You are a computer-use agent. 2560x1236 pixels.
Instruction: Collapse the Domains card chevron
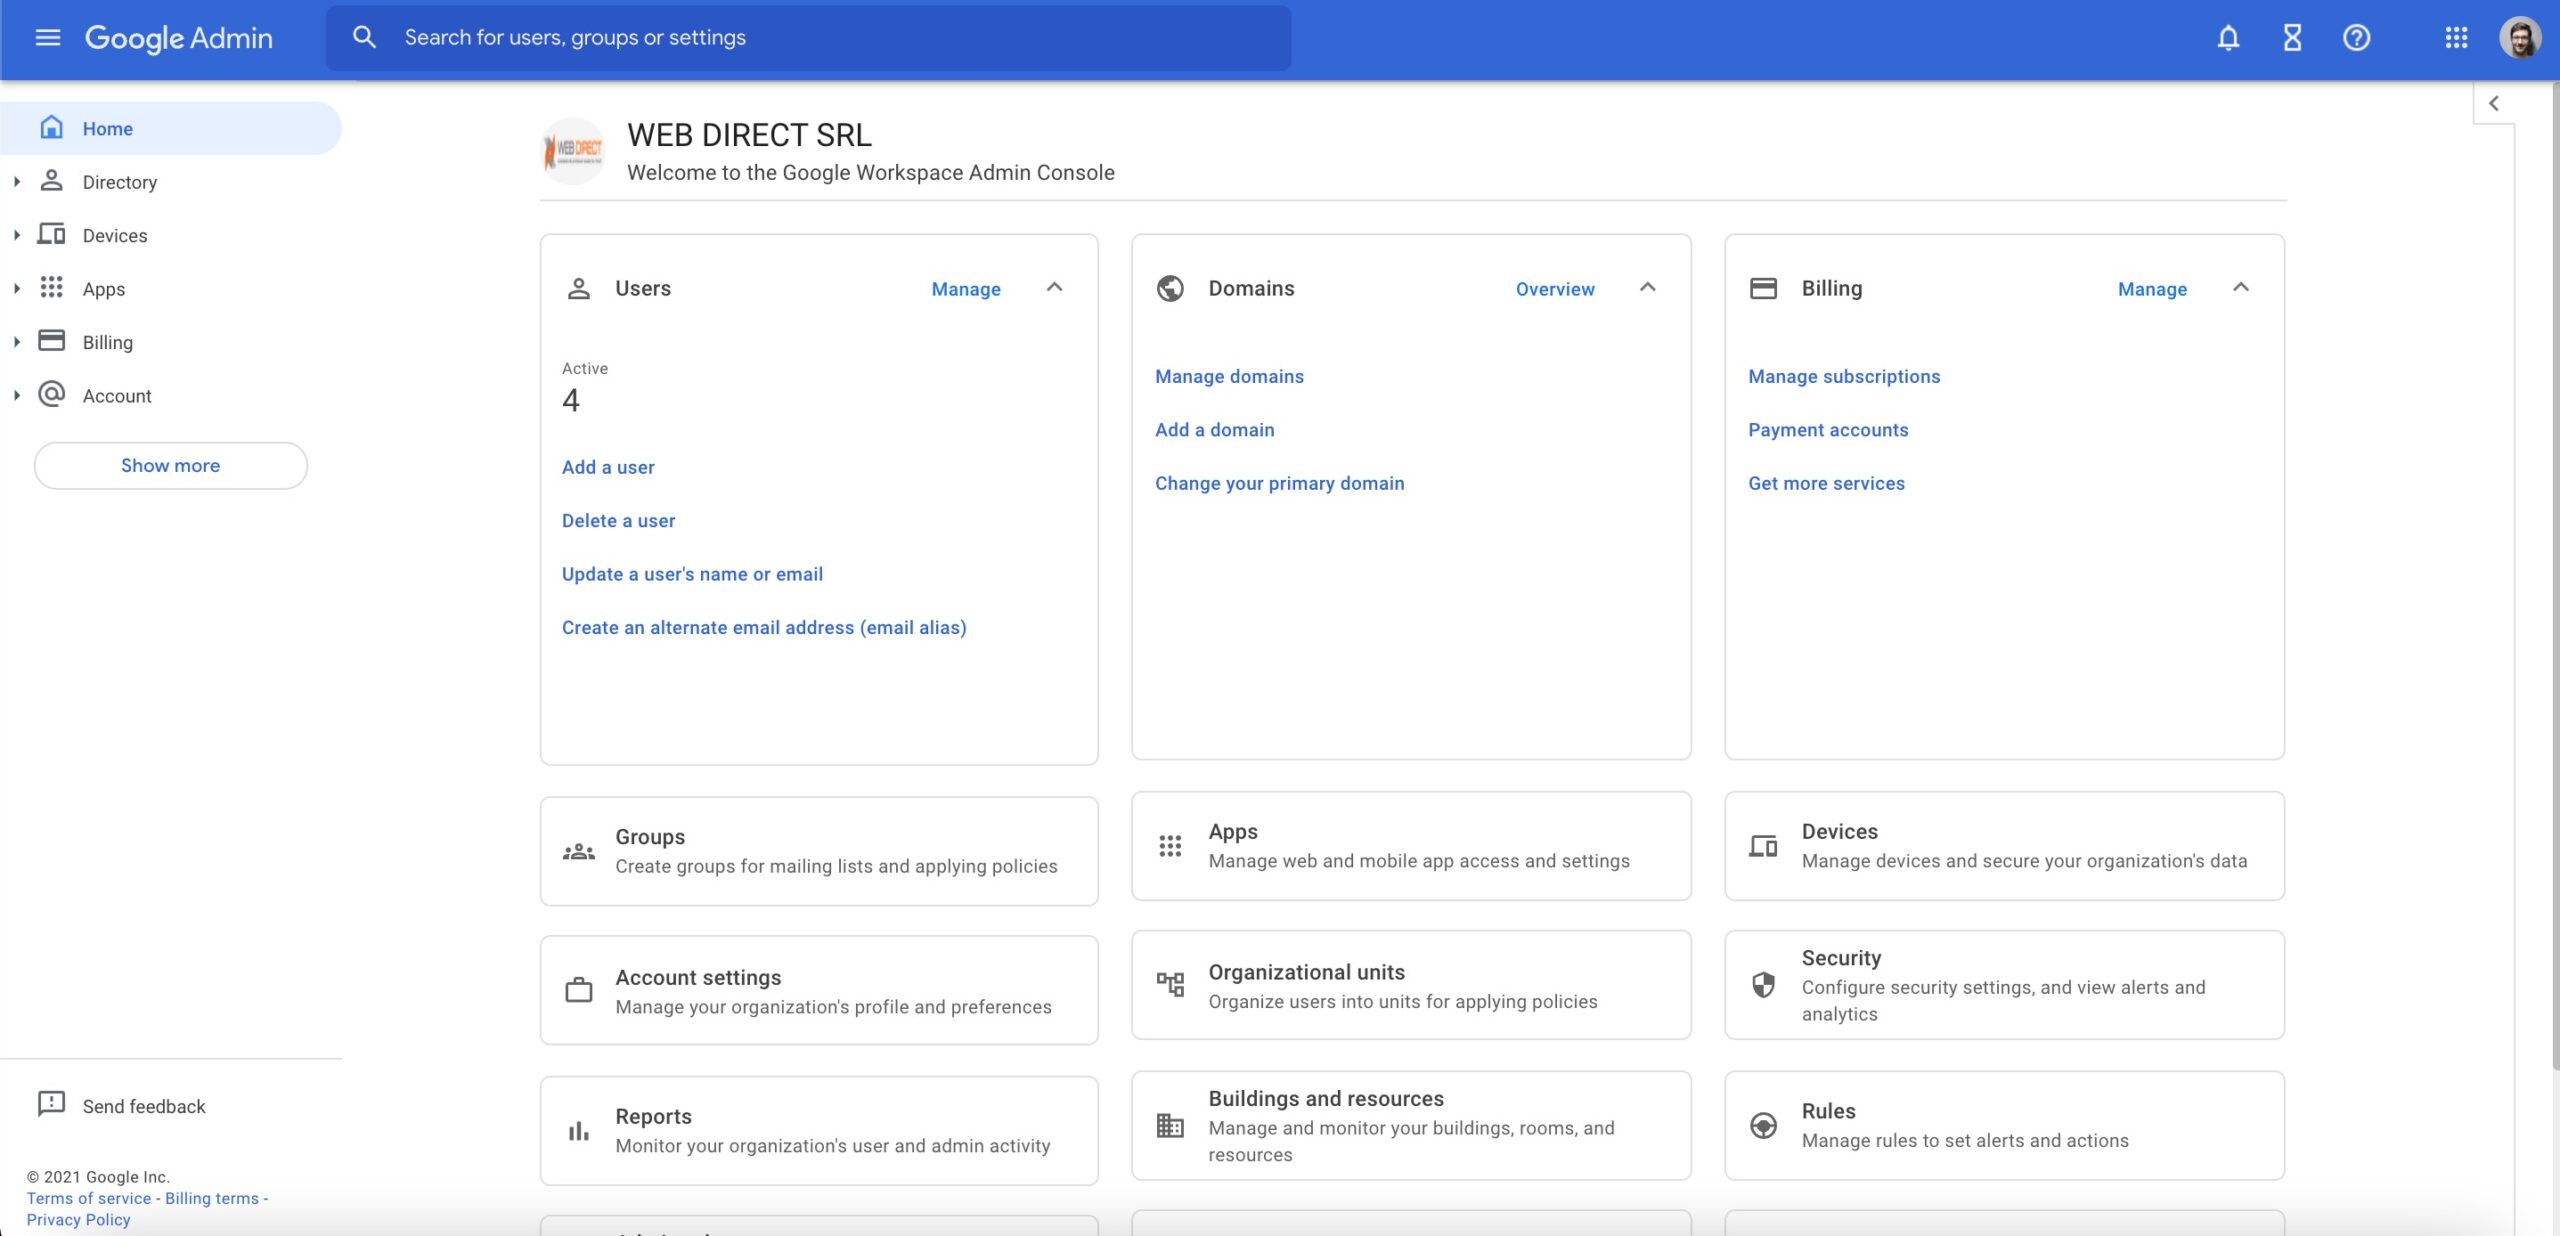tap(1647, 288)
